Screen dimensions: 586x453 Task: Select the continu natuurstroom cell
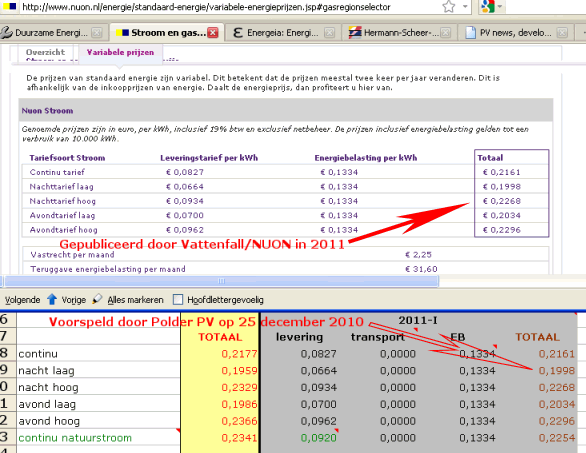click(x=98, y=438)
